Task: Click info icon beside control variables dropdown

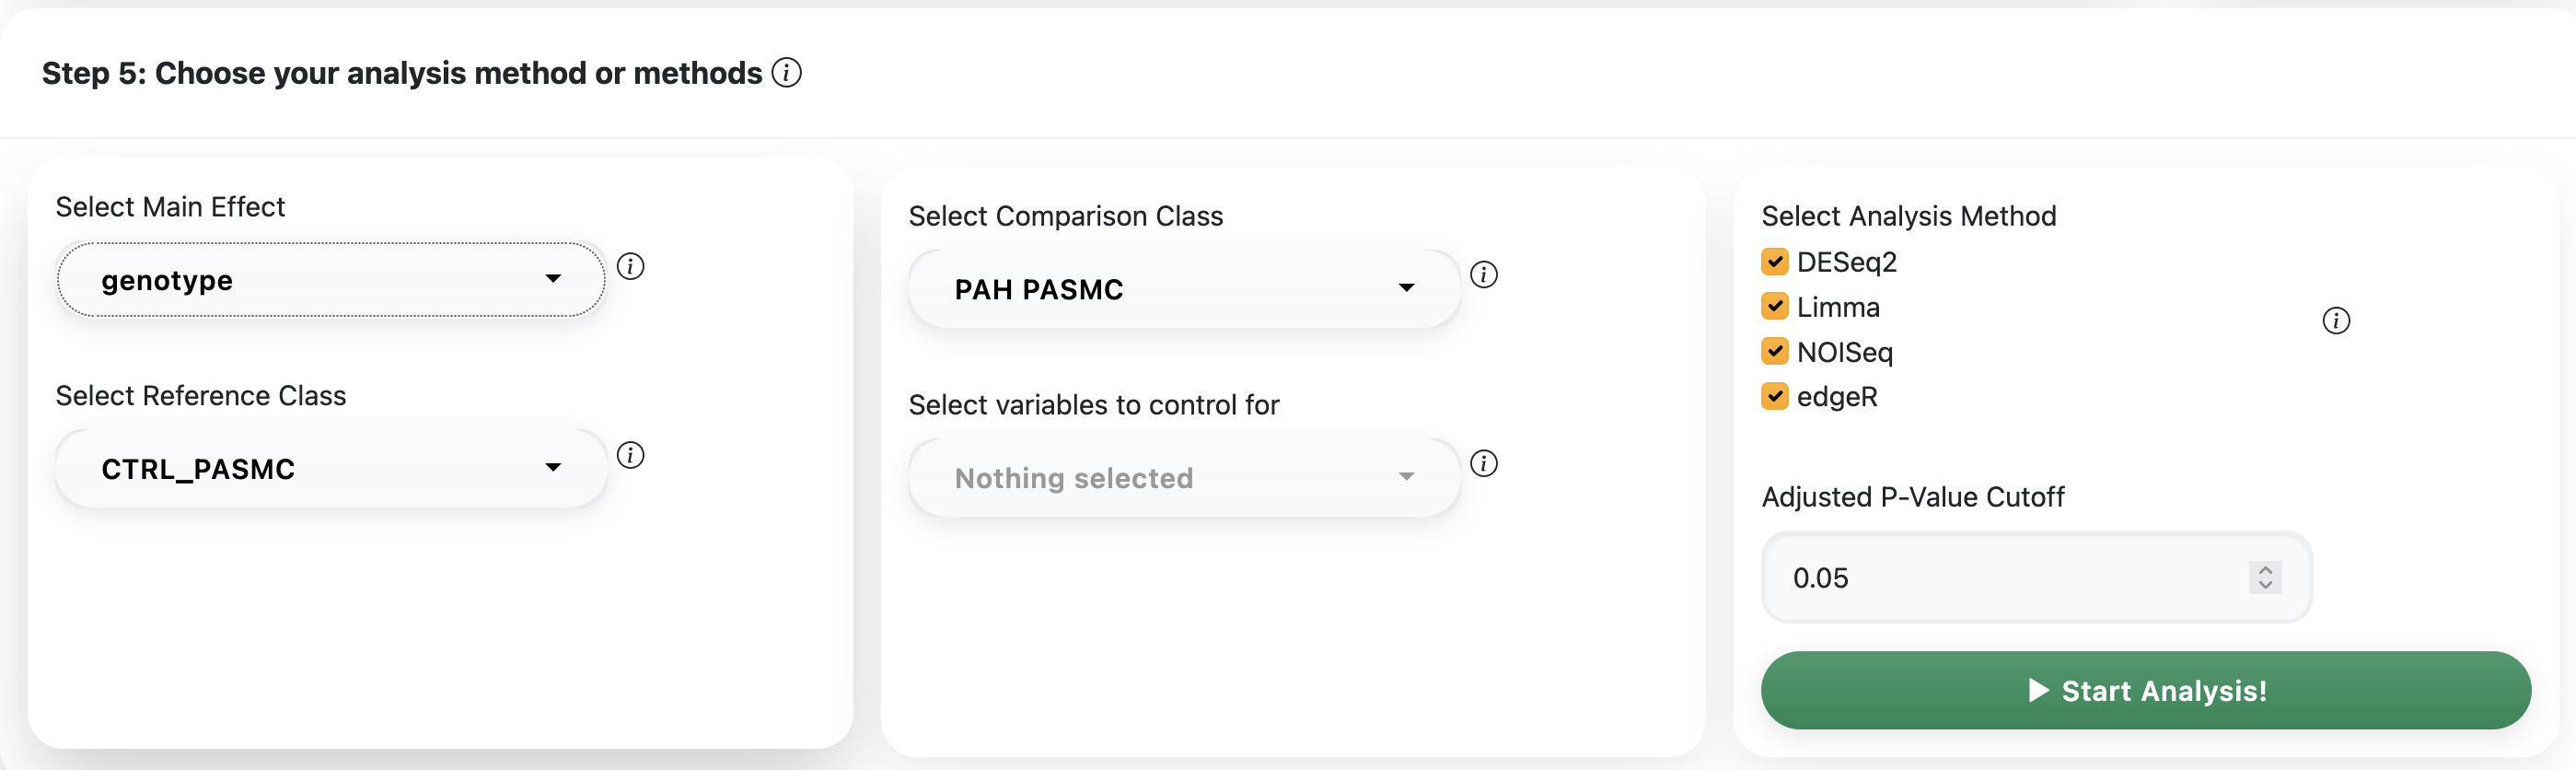Action: [x=1483, y=463]
